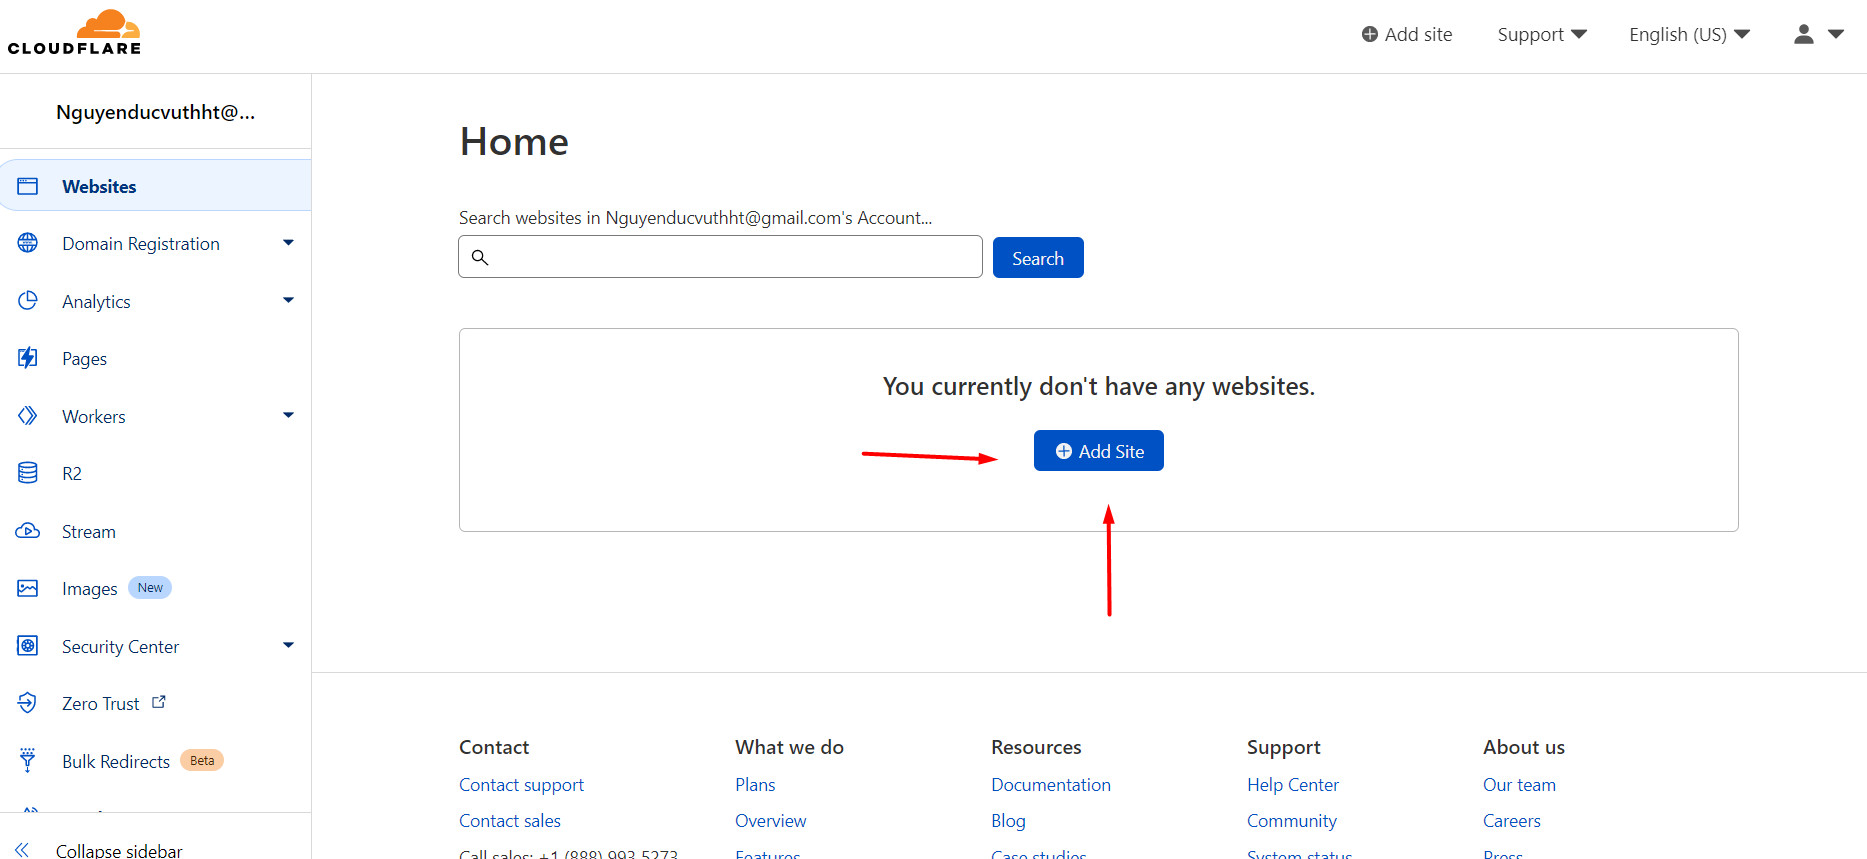Click the R2 database icon
The height and width of the screenshot is (859, 1867).
(28, 473)
